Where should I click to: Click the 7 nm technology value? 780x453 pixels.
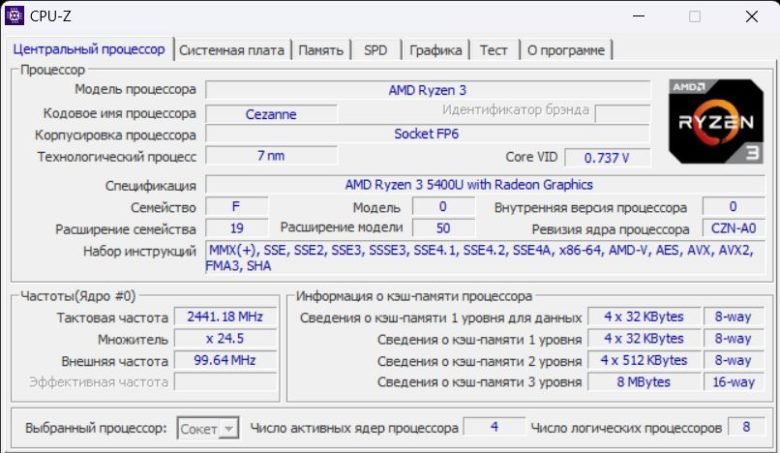271,156
